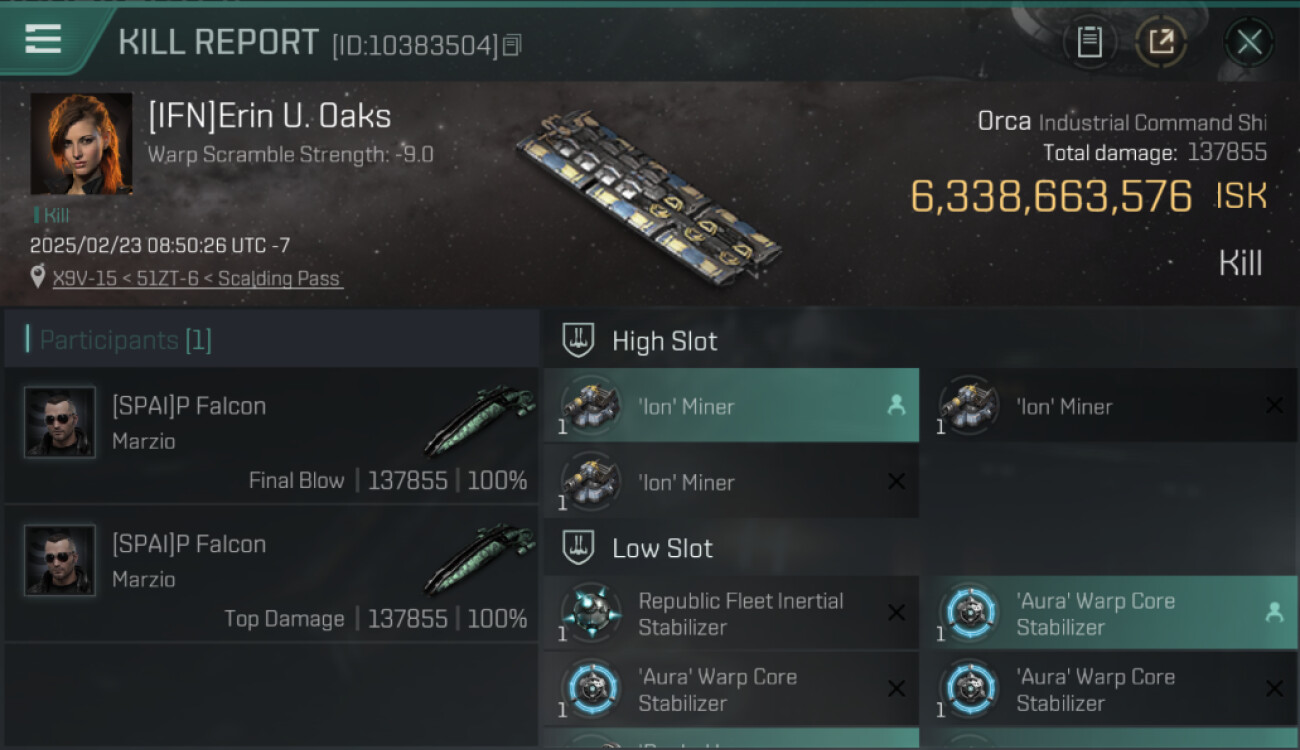
Task: Copy the kill report ID
Action: [512, 45]
